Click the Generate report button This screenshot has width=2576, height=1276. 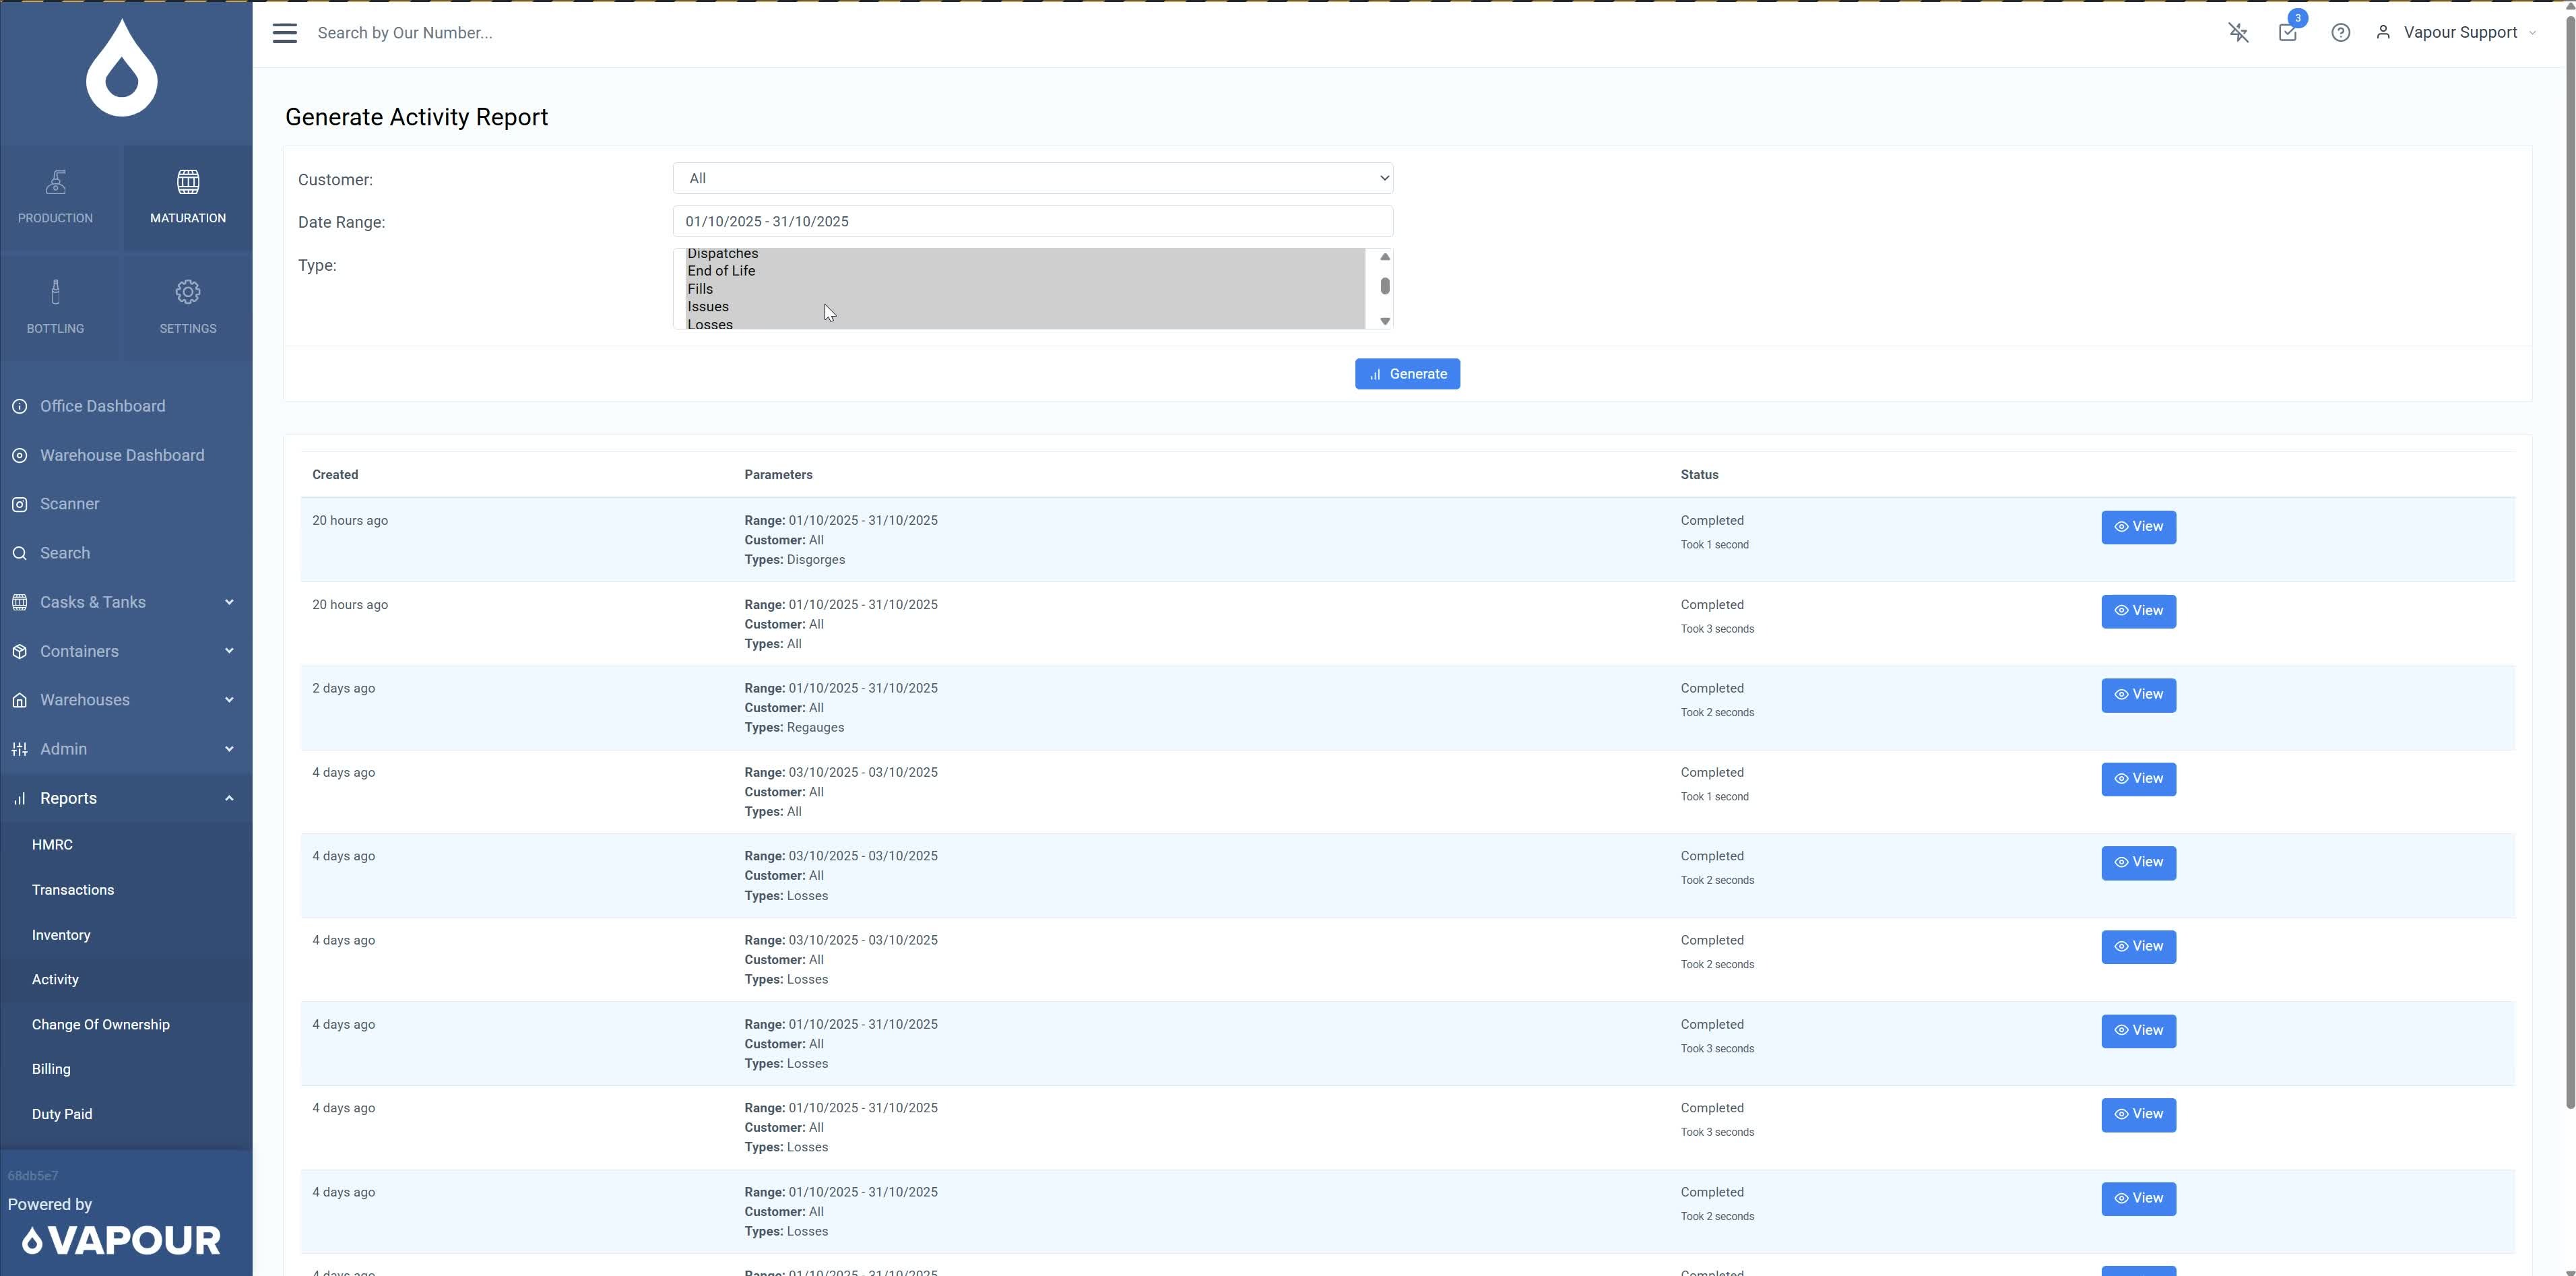(1407, 374)
